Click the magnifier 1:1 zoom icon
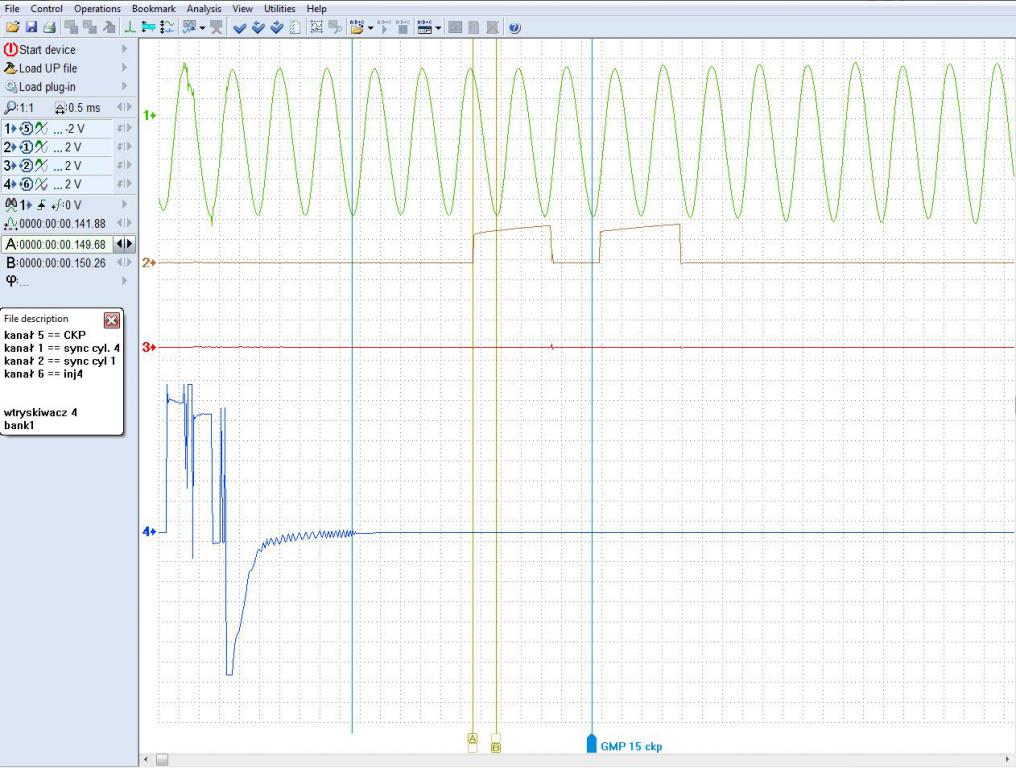This screenshot has height=768, width=1016. [x=11, y=108]
